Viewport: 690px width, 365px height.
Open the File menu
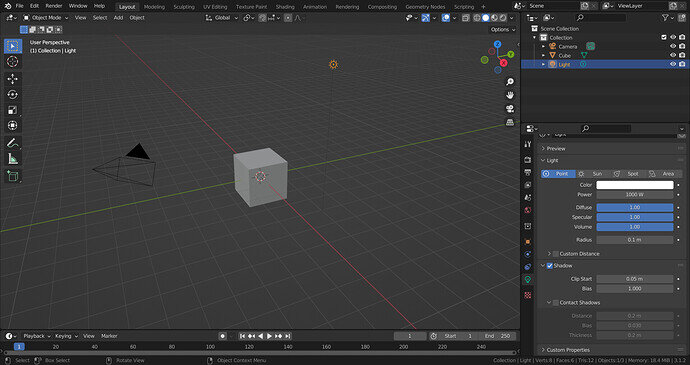[19, 6]
